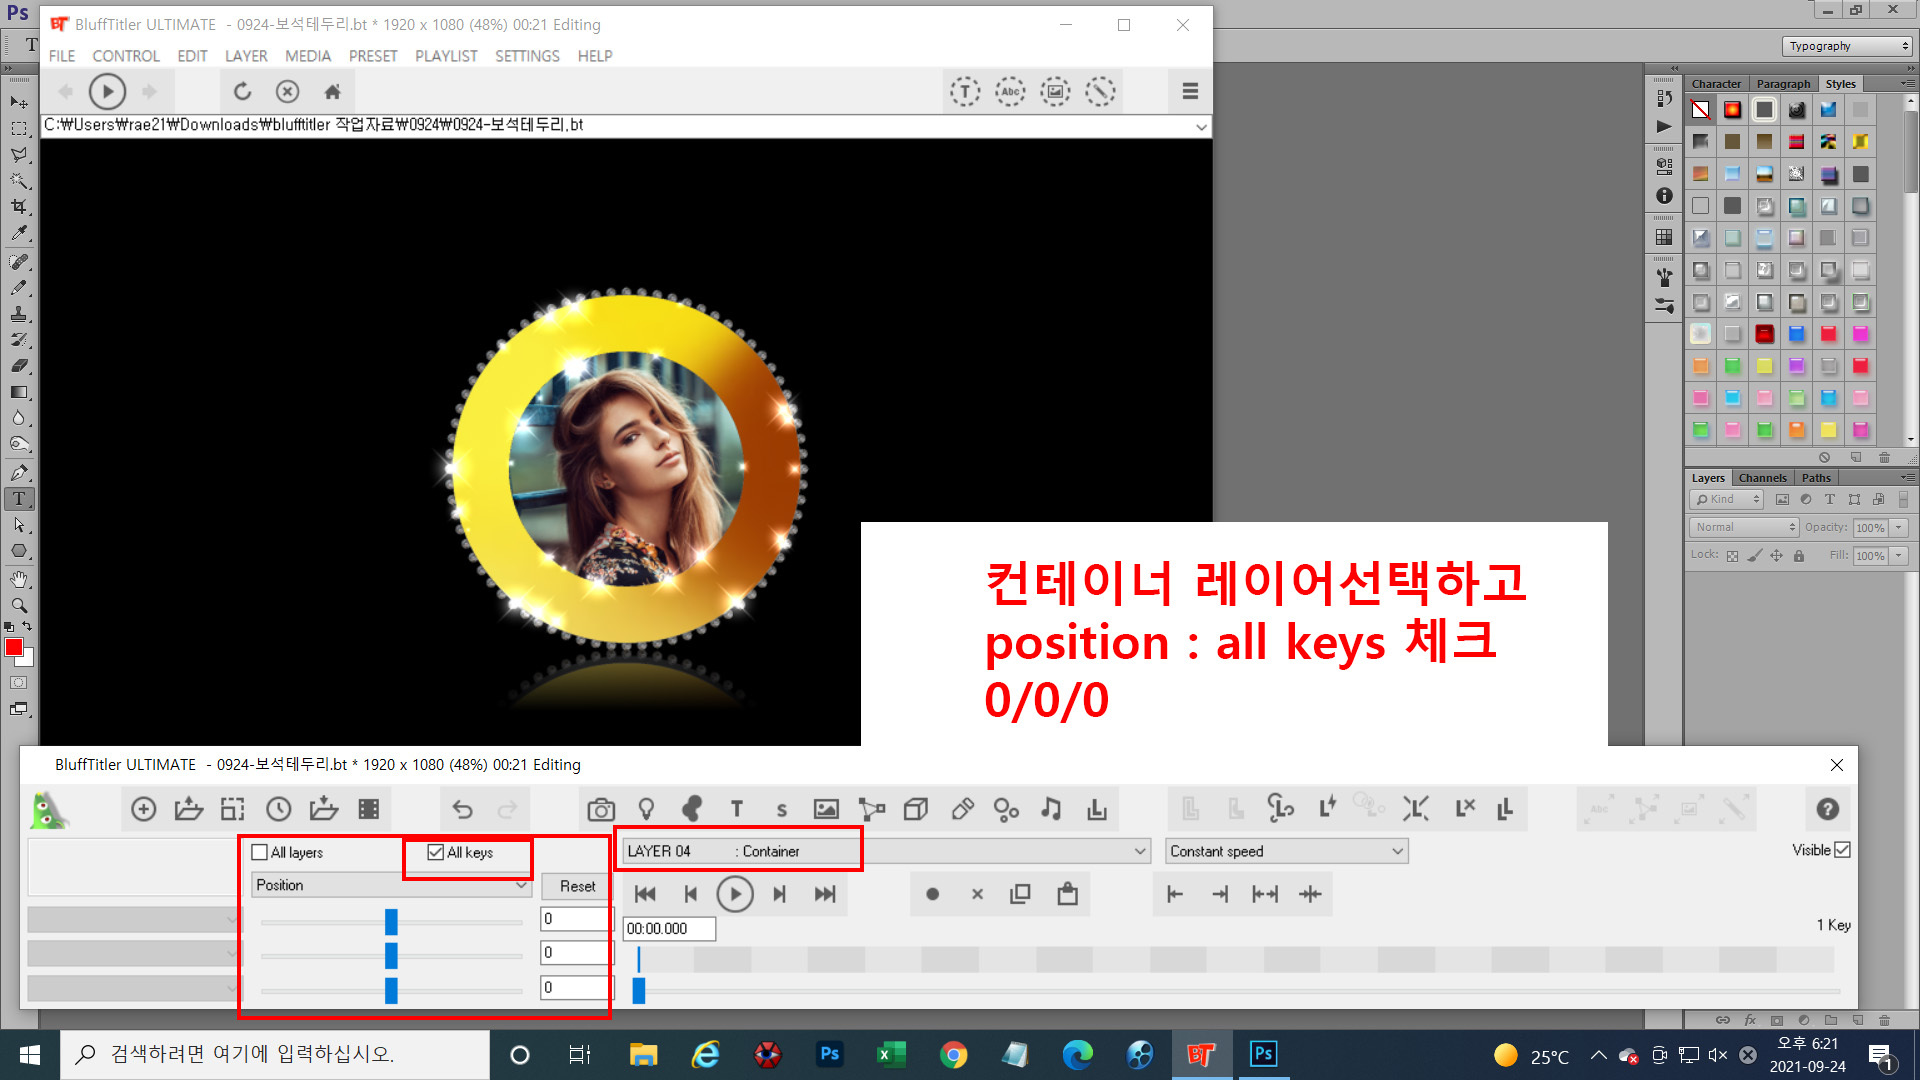Add a picture layer icon
1920x1080 pixels.
(826, 809)
